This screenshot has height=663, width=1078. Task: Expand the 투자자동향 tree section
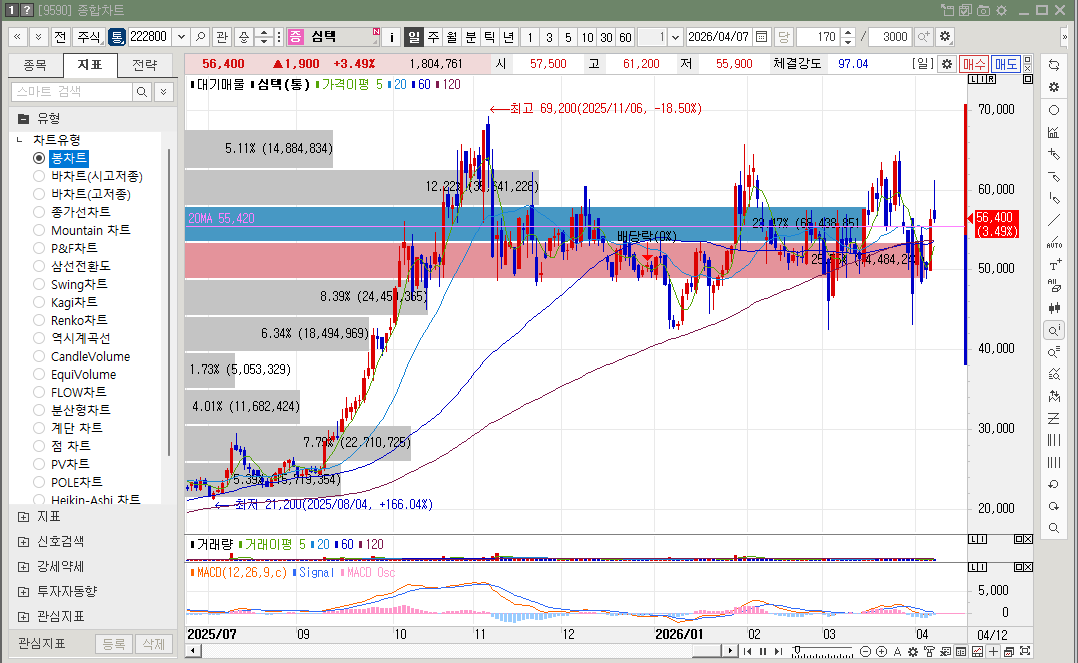click(23, 591)
